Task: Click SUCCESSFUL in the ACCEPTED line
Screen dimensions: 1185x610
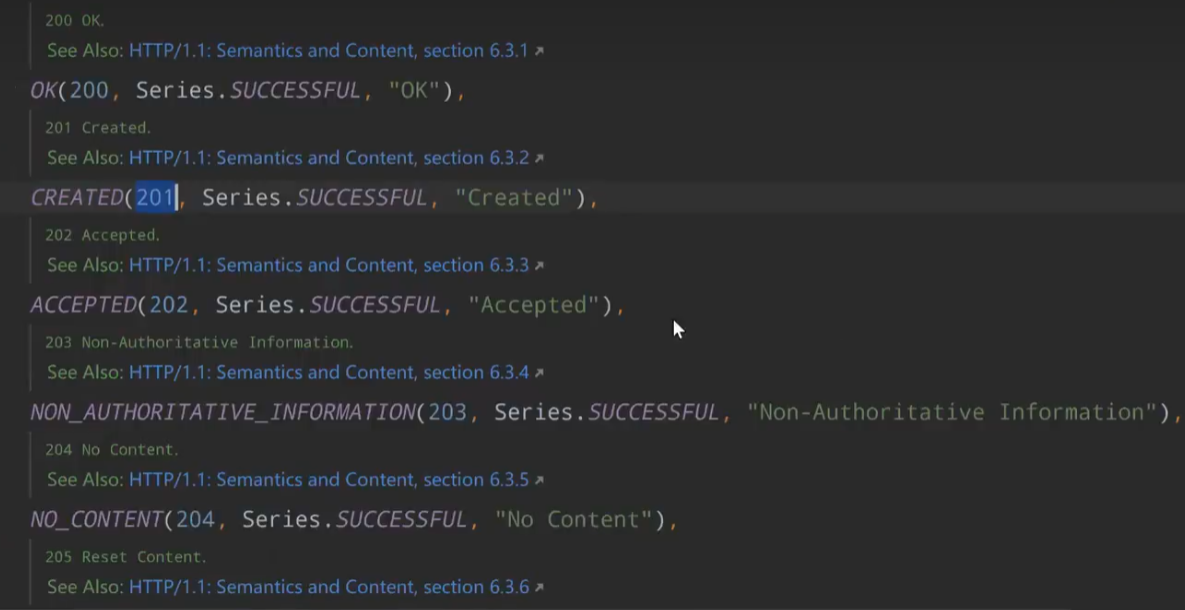Action: 374,305
